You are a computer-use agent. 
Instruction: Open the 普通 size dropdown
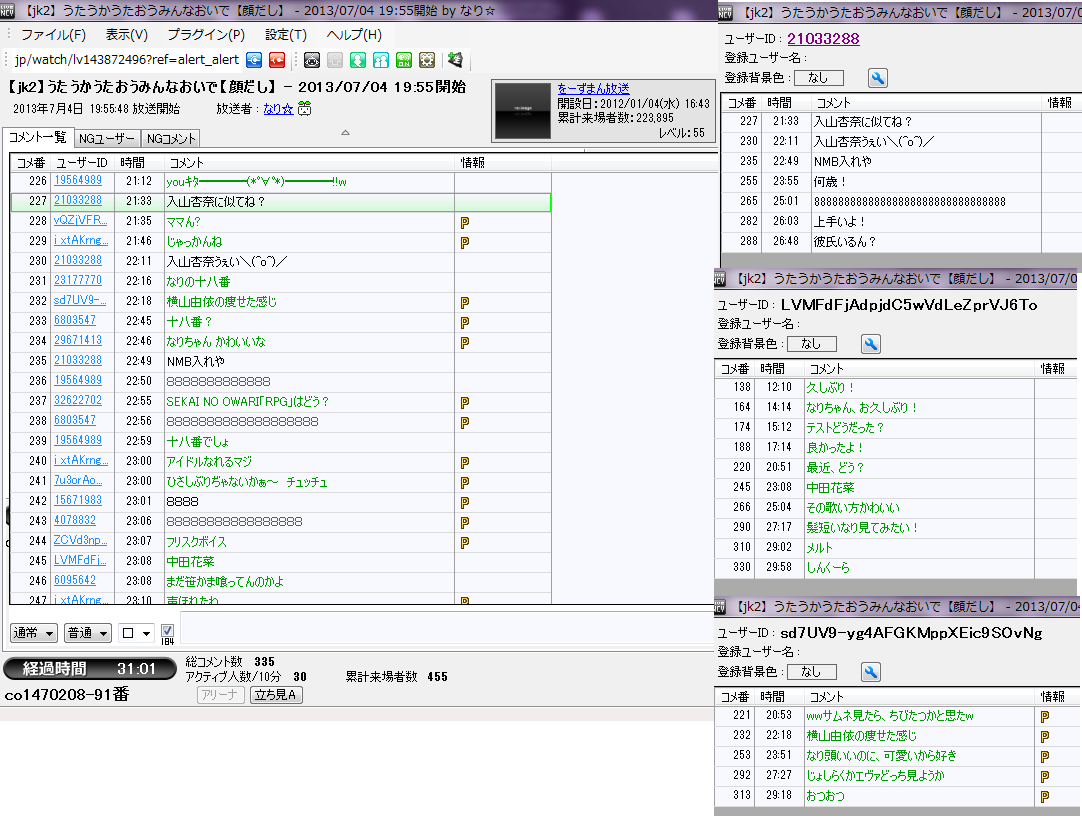(x=88, y=633)
